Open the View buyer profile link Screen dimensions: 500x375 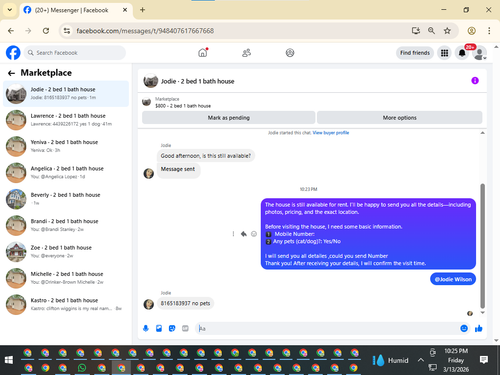pyautogui.click(x=331, y=133)
